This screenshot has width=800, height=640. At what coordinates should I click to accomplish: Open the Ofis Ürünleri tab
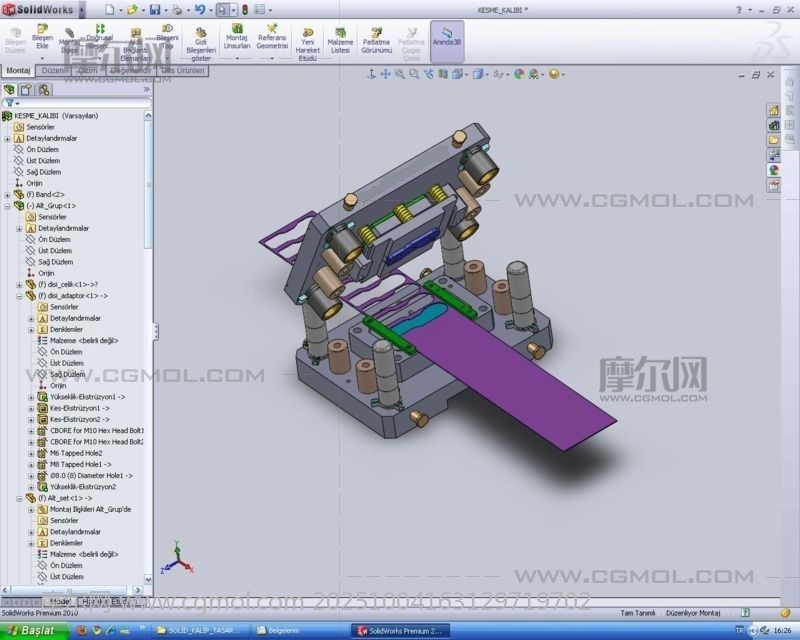click(184, 71)
